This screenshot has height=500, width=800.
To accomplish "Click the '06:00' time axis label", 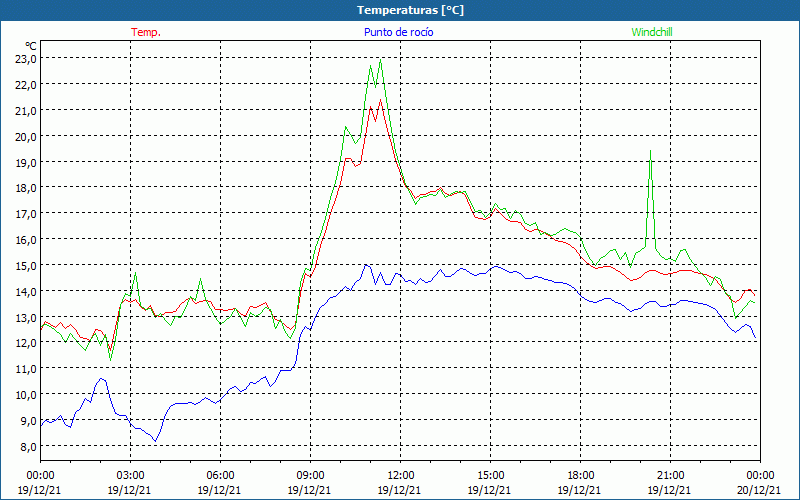I will pyautogui.click(x=220, y=476).
